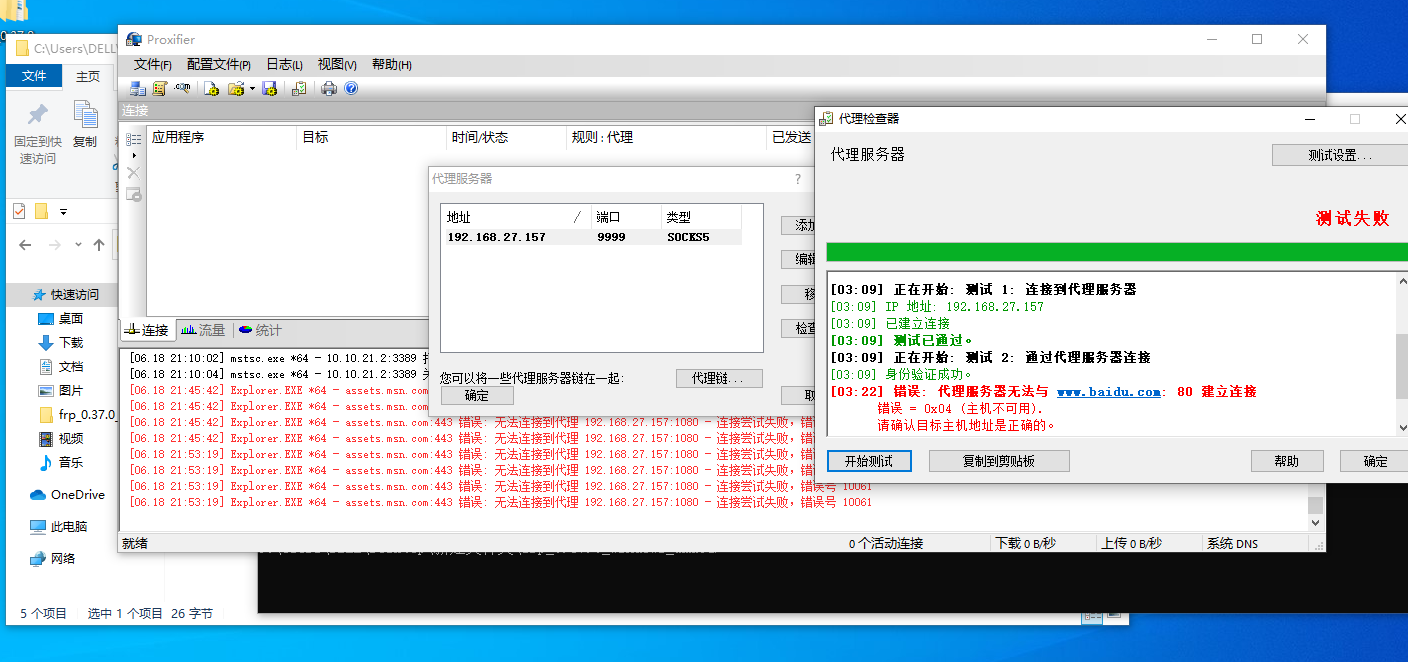Click the 时间/状态 column header
The width and height of the screenshot is (1408, 662).
[x=506, y=137]
